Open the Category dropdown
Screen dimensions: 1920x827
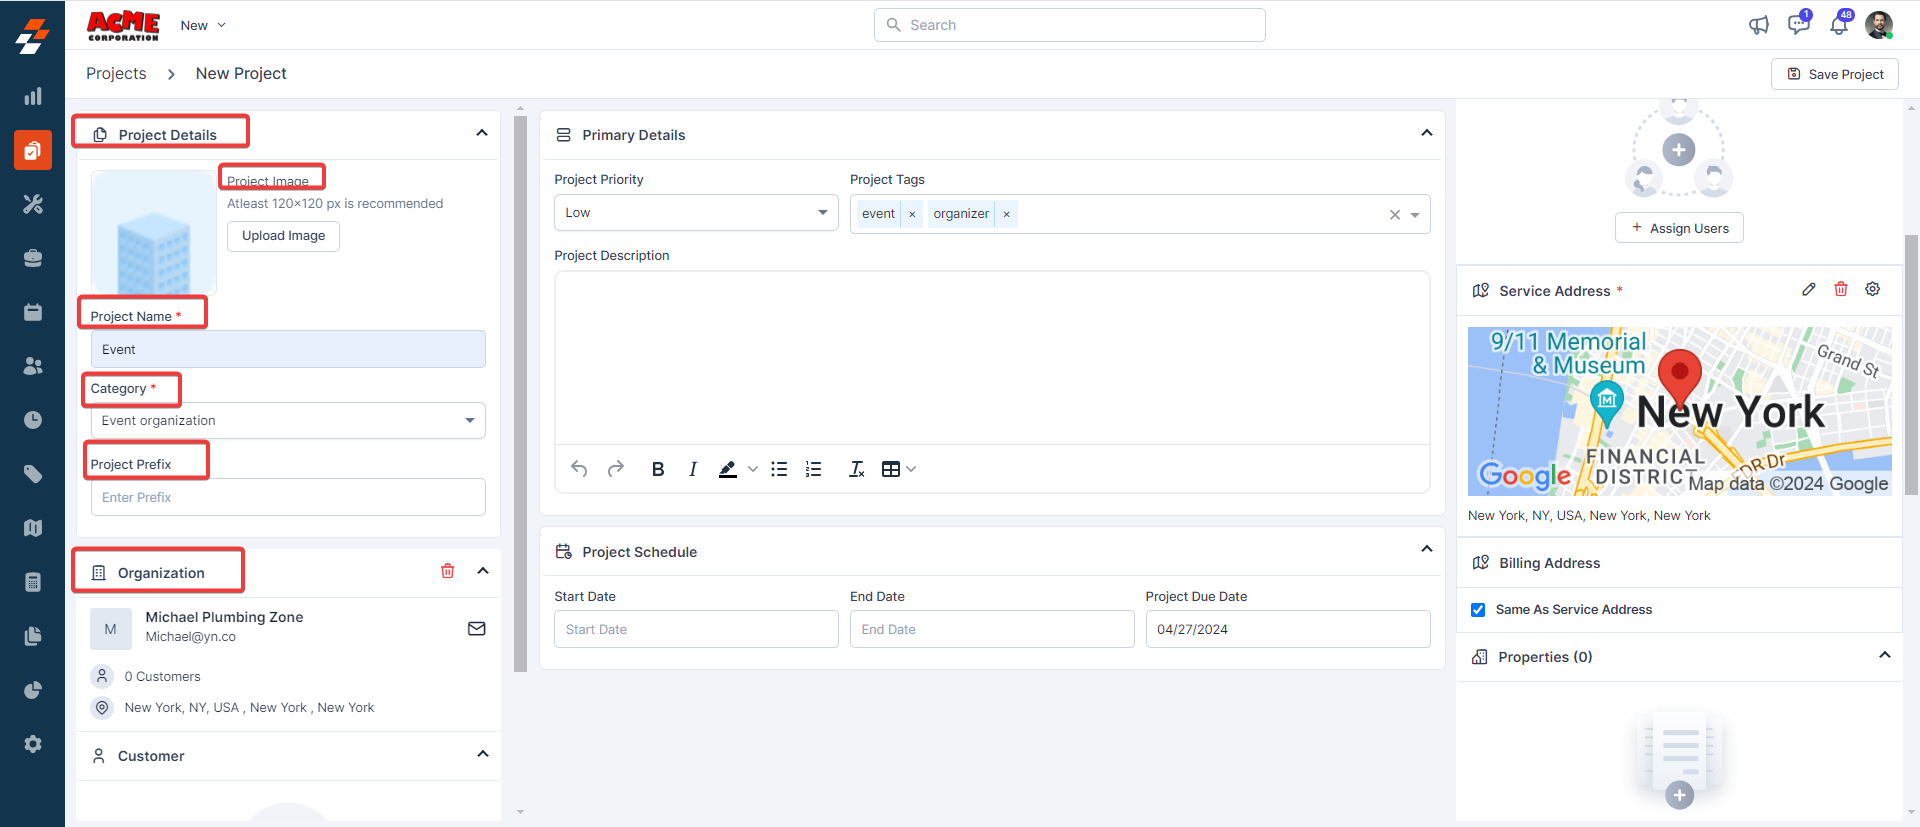[288, 421]
